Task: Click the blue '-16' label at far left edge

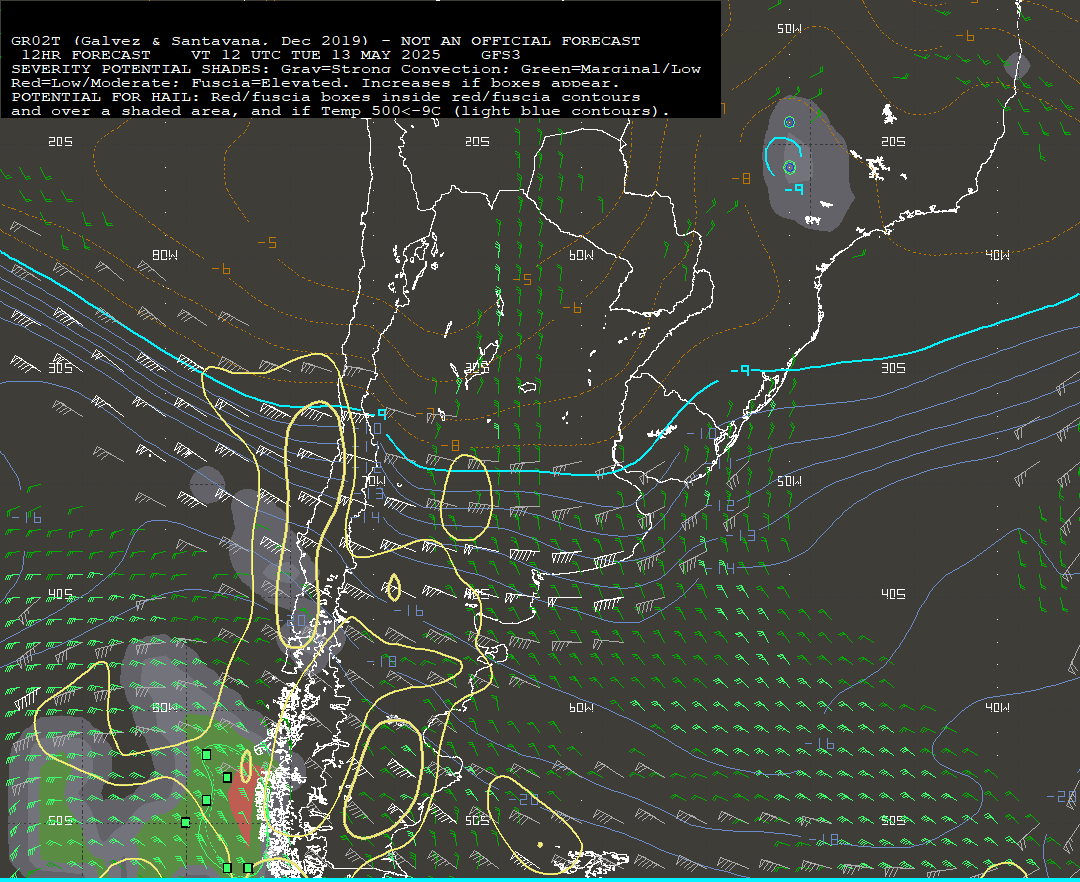Action: [x=26, y=517]
